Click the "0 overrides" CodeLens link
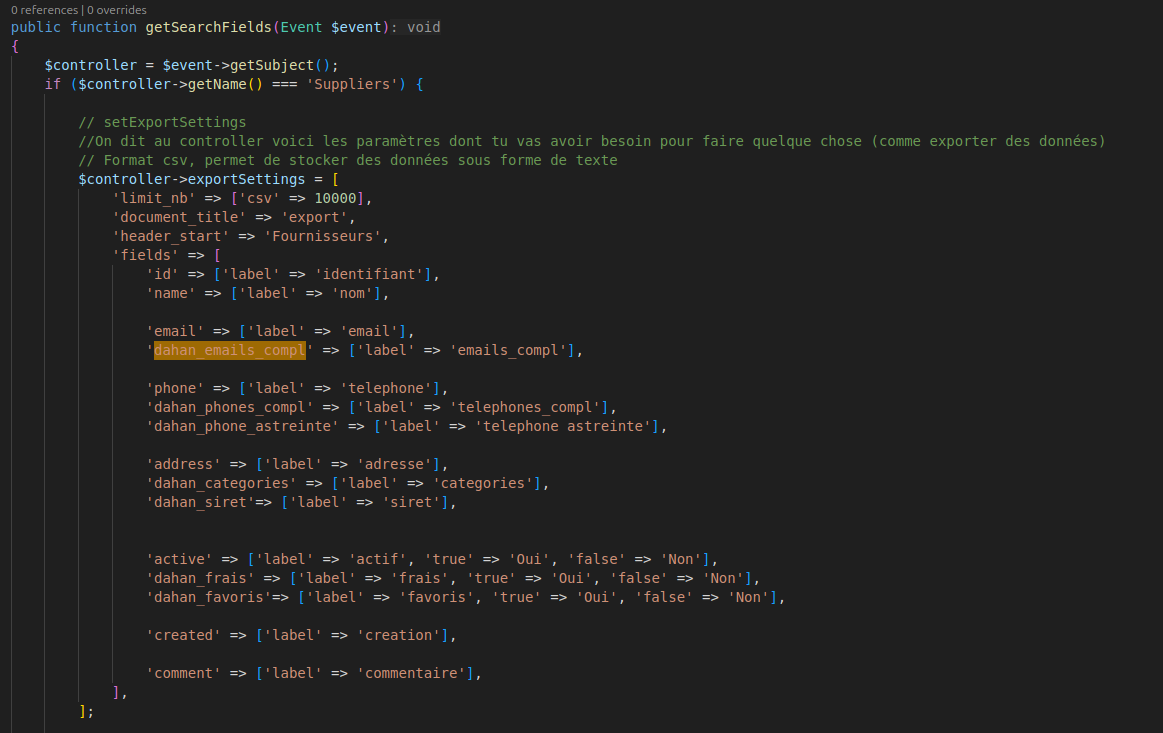 (x=116, y=10)
